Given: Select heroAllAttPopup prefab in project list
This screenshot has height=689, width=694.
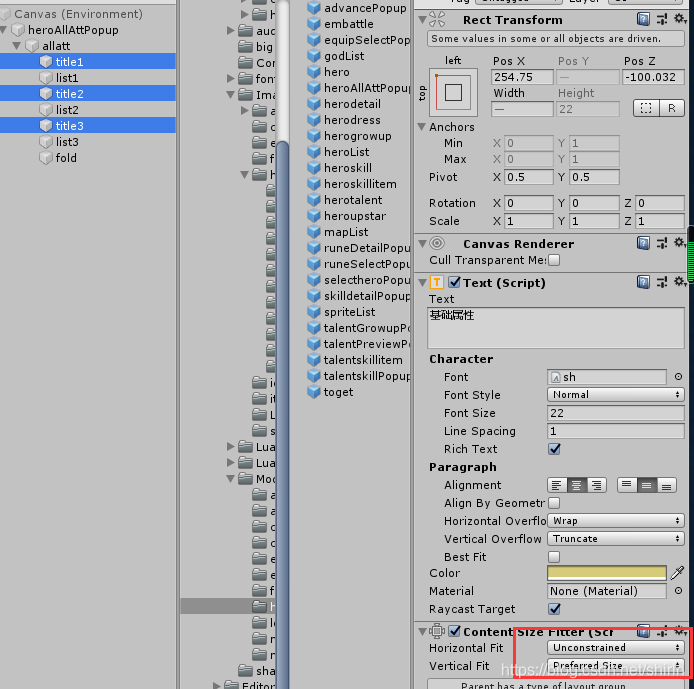Looking at the screenshot, I should [359, 88].
